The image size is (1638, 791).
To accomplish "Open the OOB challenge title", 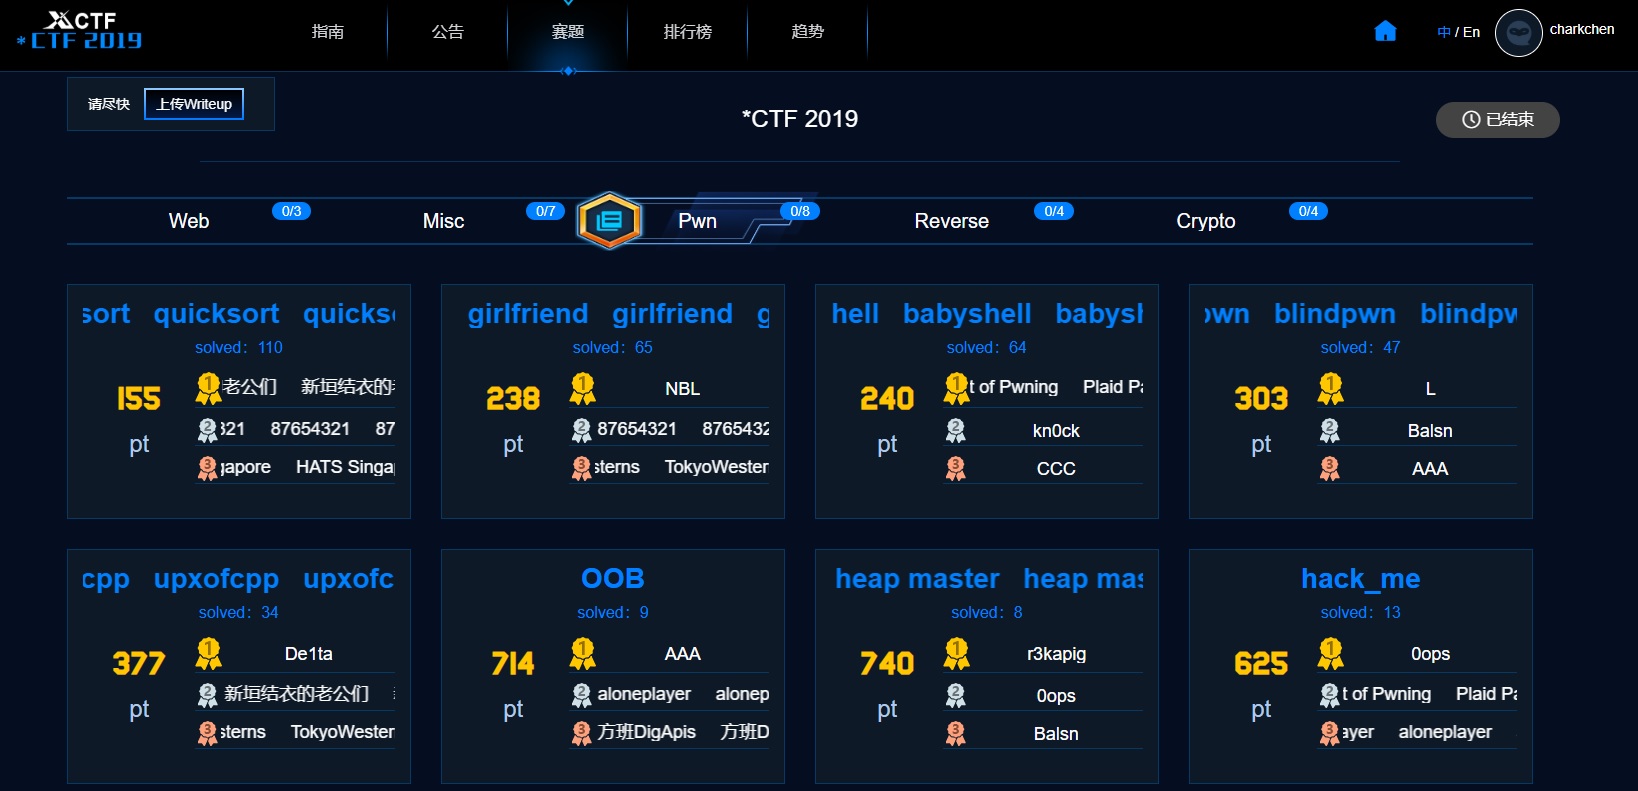I will tap(612, 579).
